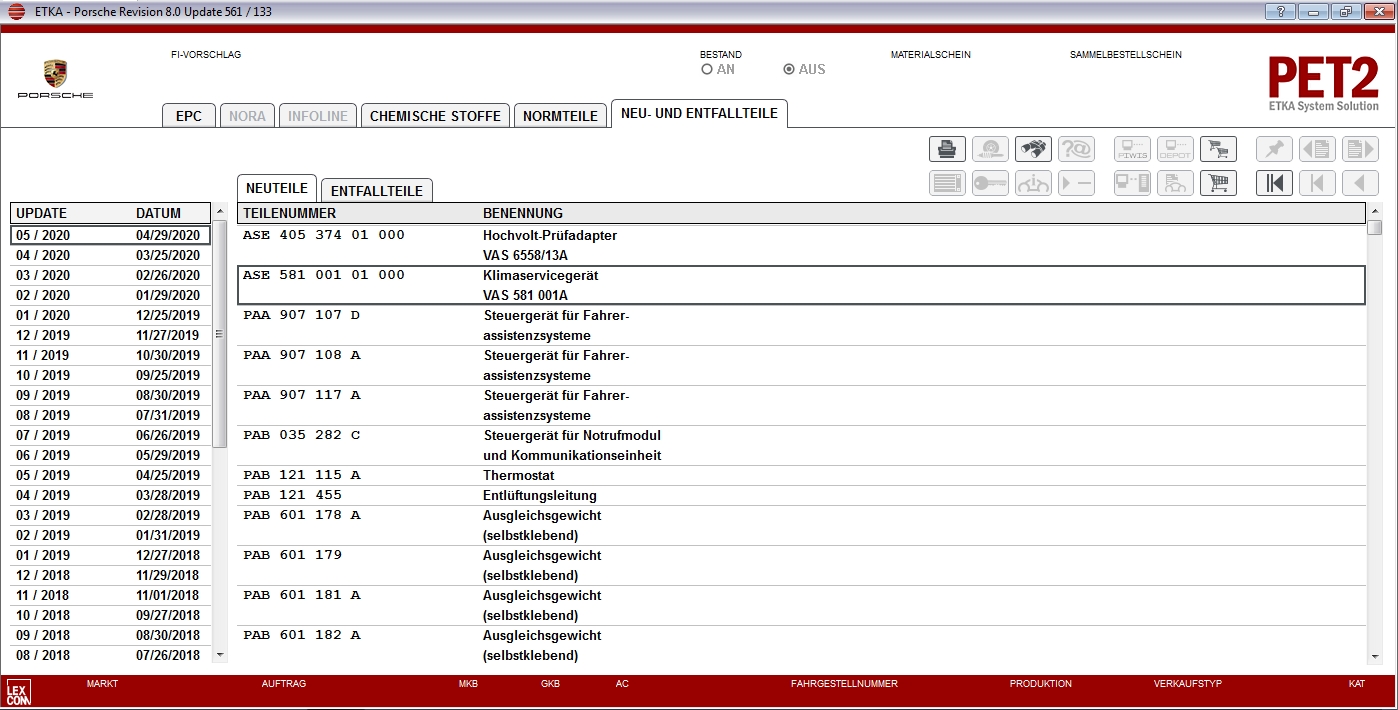Click date 02/26/2020 in update list

pyautogui.click(x=168, y=275)
